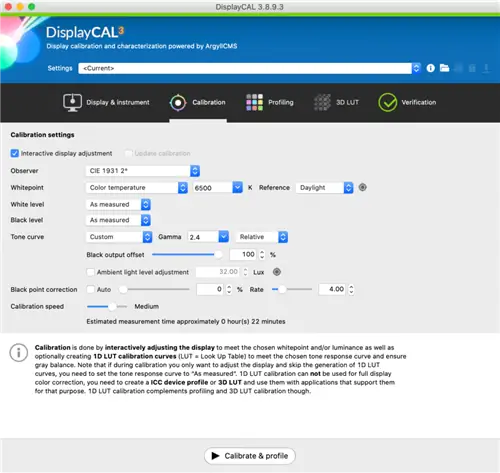Open the Tone curve Custom dropdown
Image resolution: width=500 pixels, height=473 pixels.
119,237
